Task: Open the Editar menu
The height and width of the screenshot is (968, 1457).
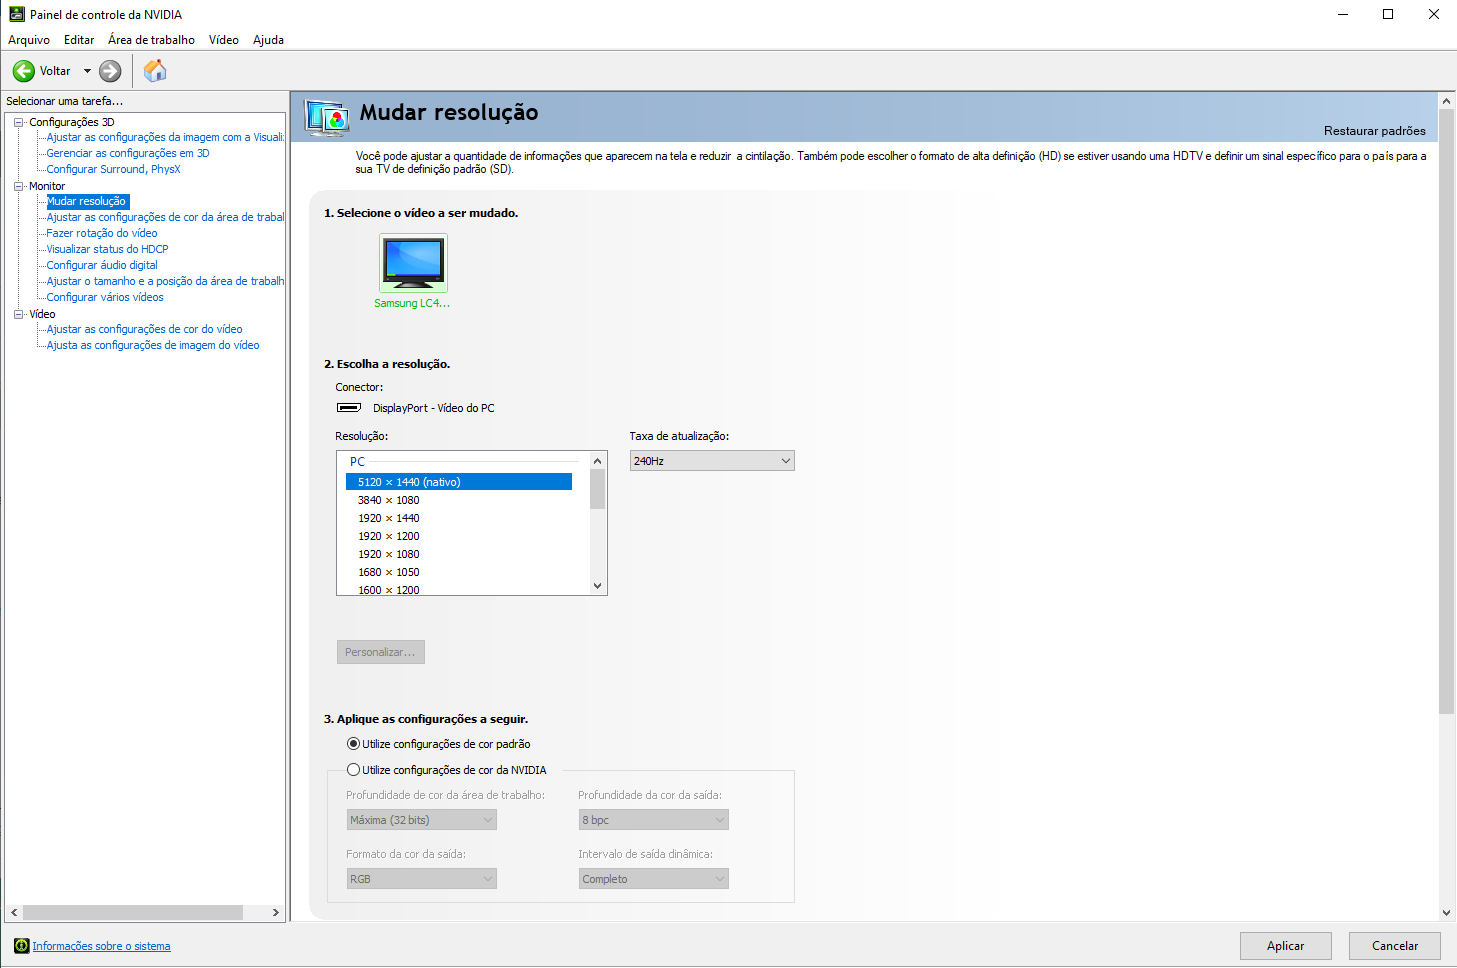Action: tap(79, 40)
